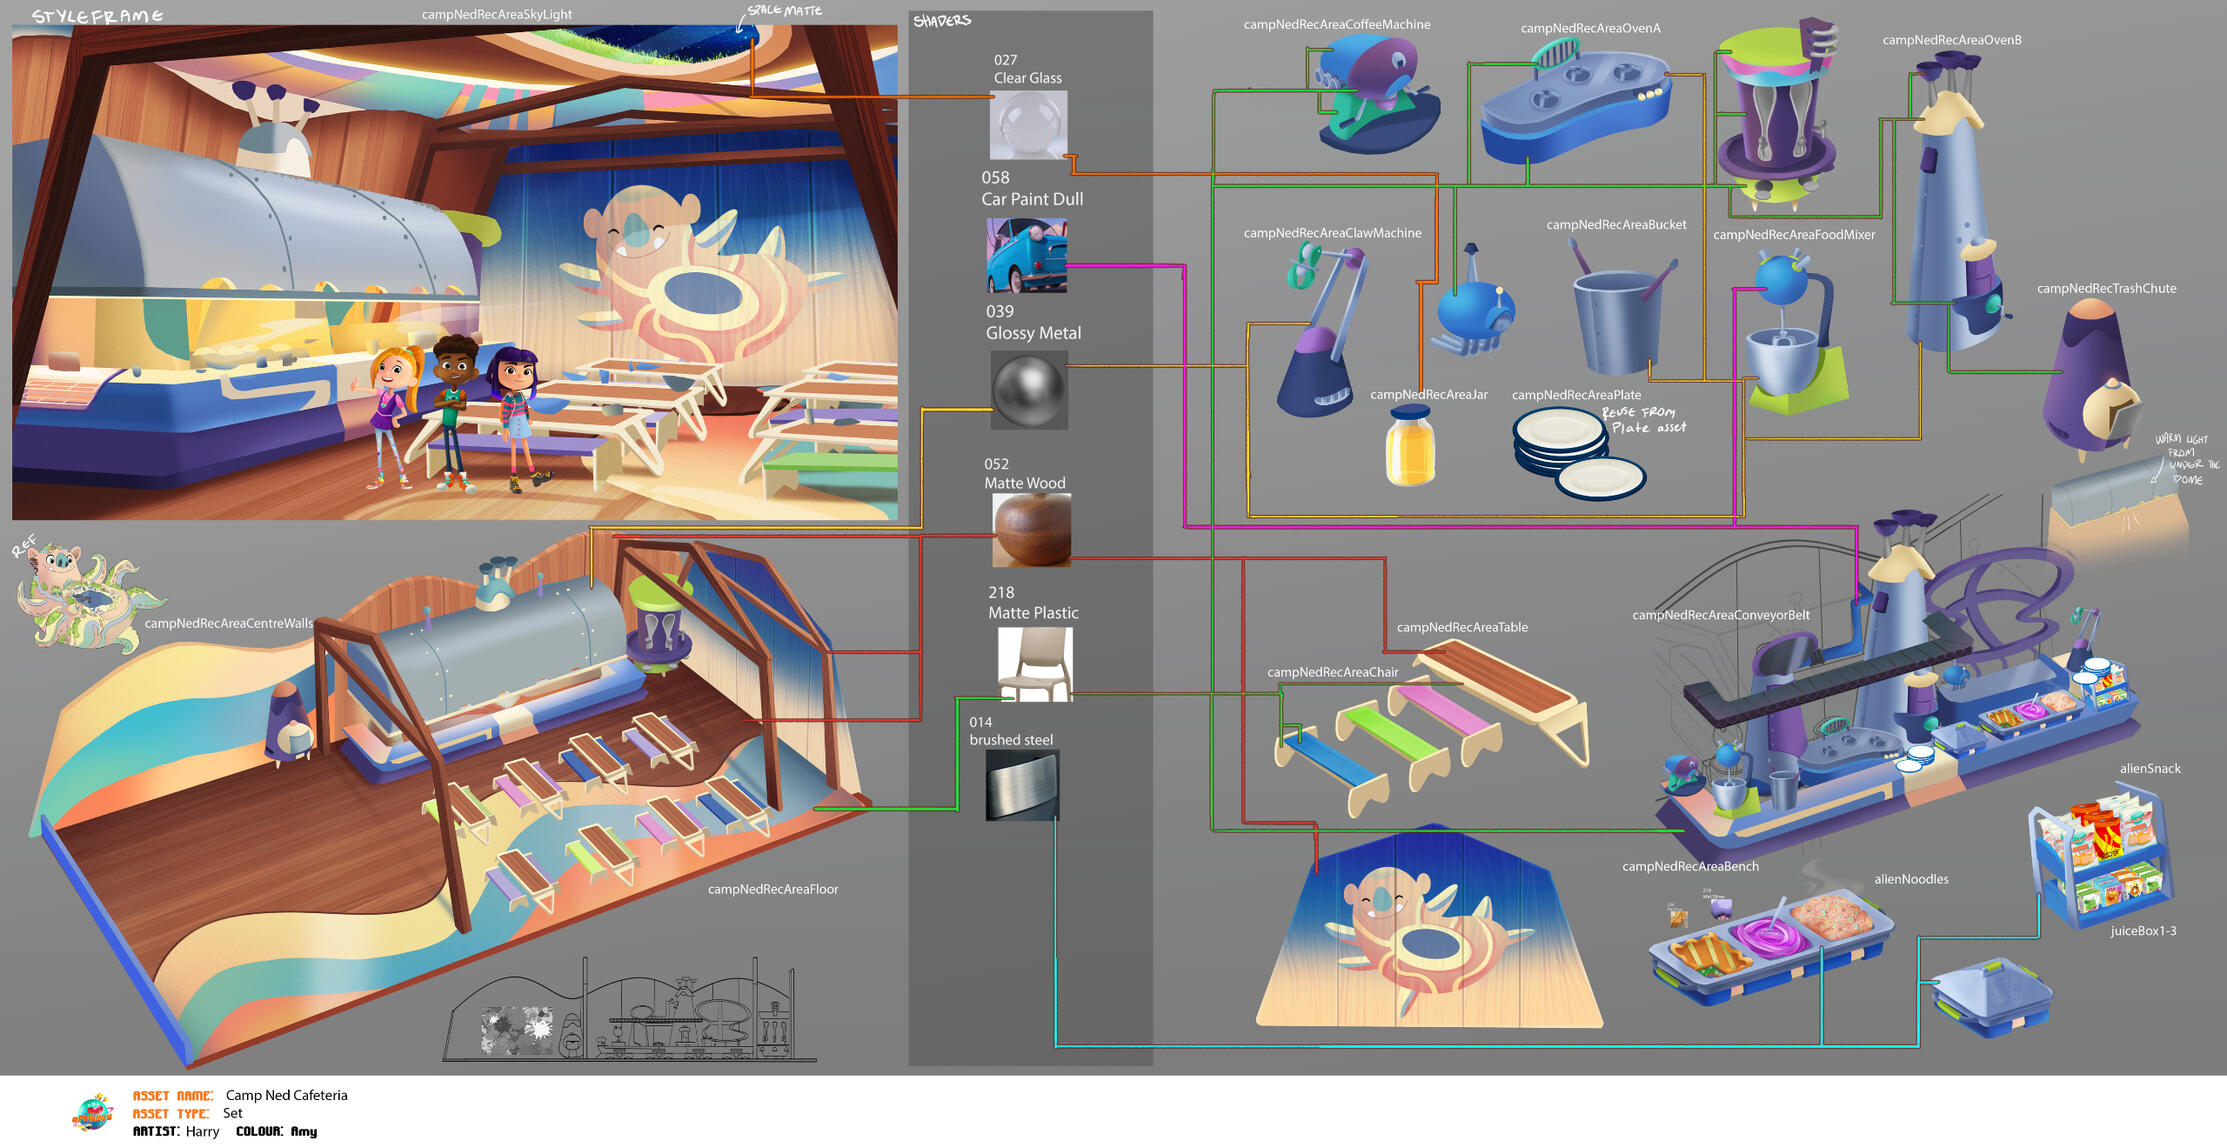Select the Matte Wood shader swatch
2227x1147 pixels.
1031,530
